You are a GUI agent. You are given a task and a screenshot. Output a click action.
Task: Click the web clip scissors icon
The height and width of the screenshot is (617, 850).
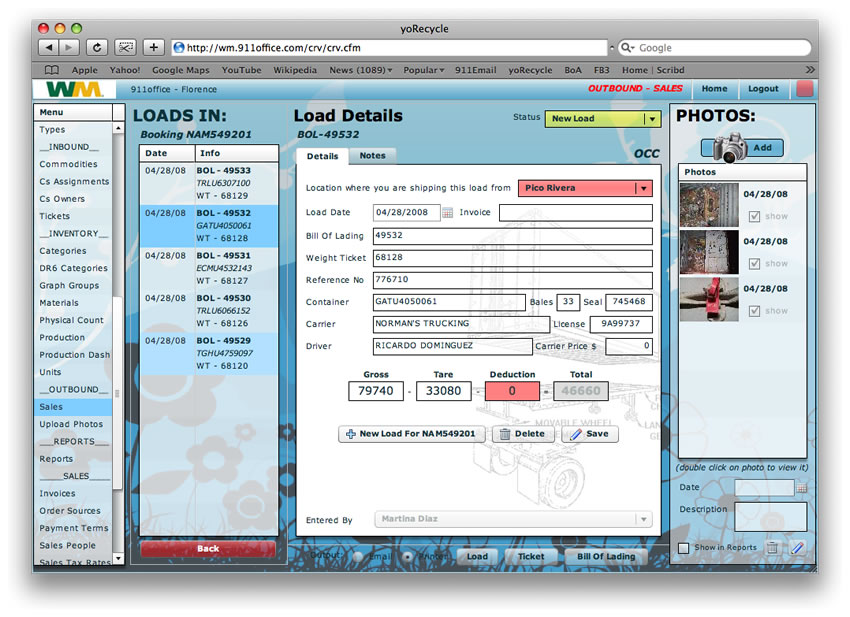[x=125, y=48]
